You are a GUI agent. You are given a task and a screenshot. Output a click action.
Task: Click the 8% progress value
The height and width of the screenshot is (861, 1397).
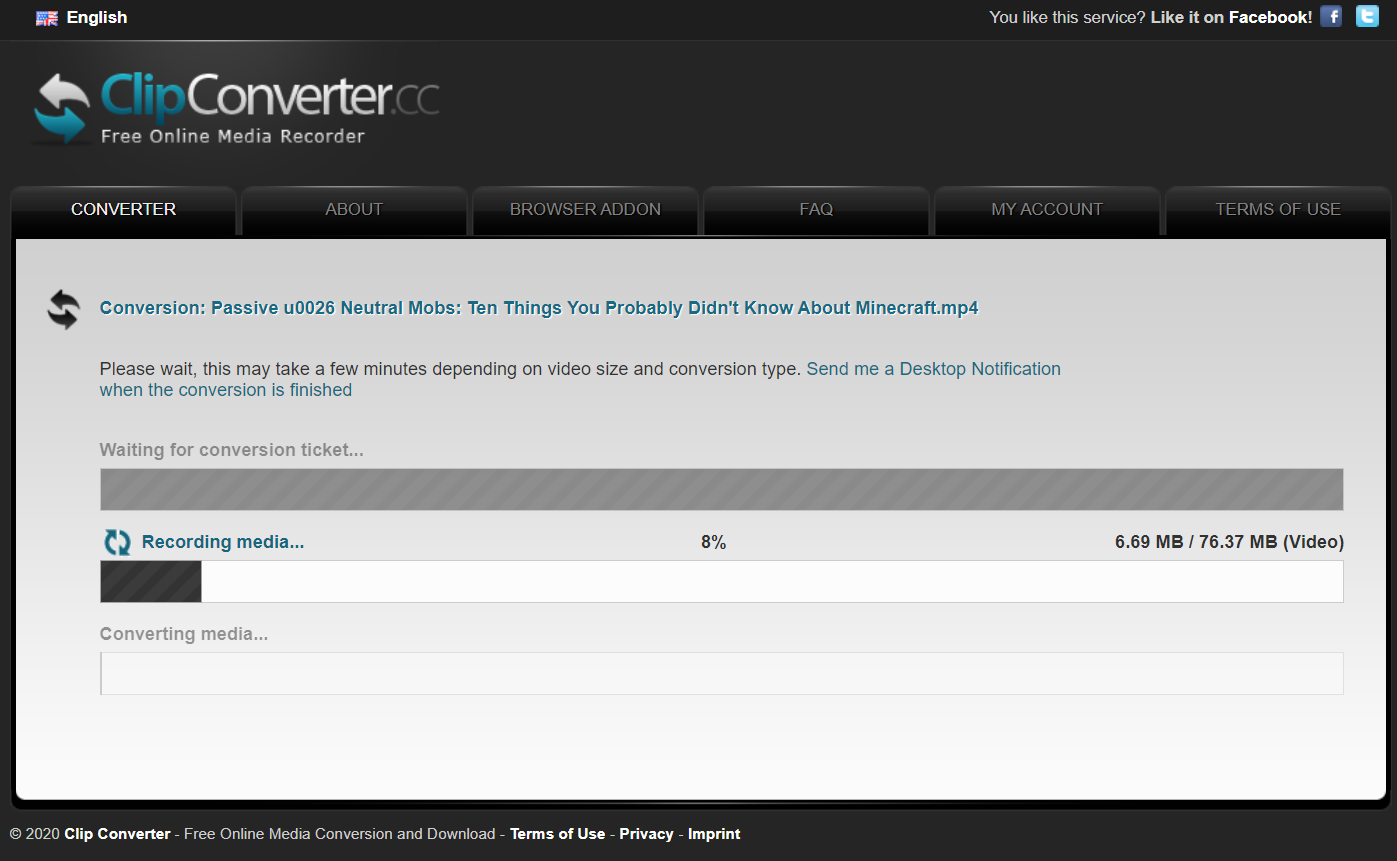pos(713,543)
